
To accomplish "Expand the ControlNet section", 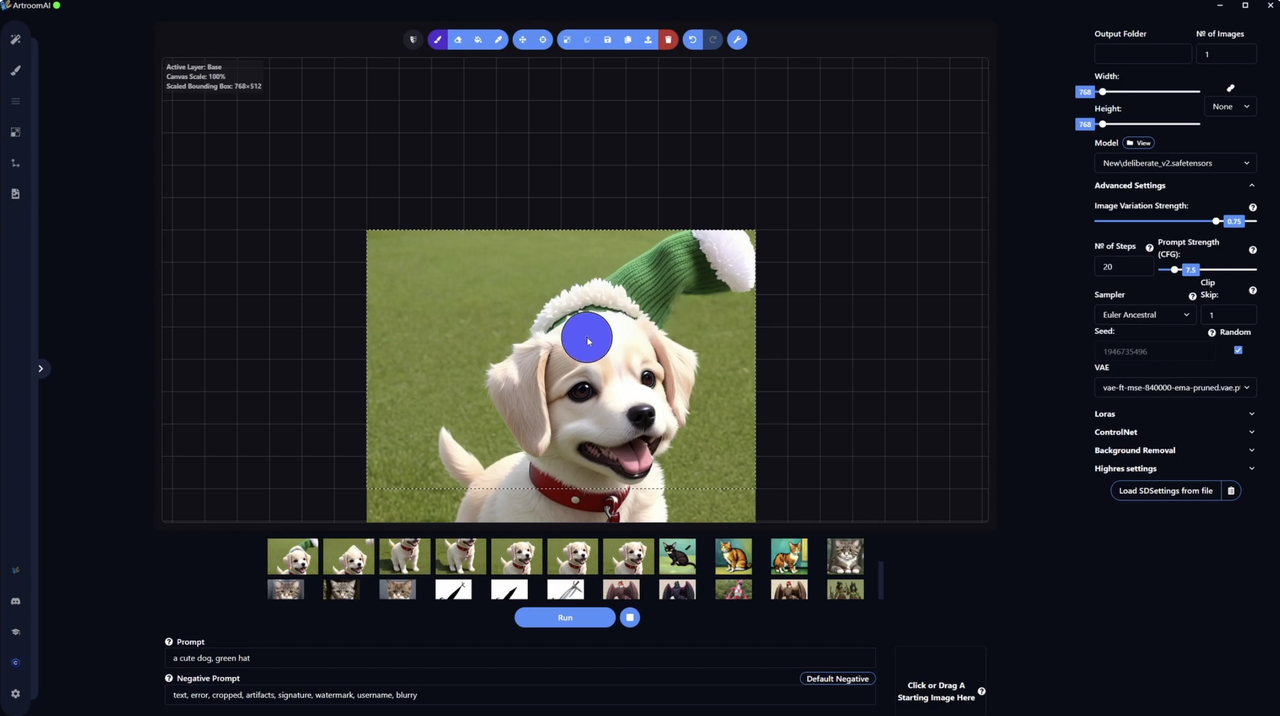I will (1175, 431).
